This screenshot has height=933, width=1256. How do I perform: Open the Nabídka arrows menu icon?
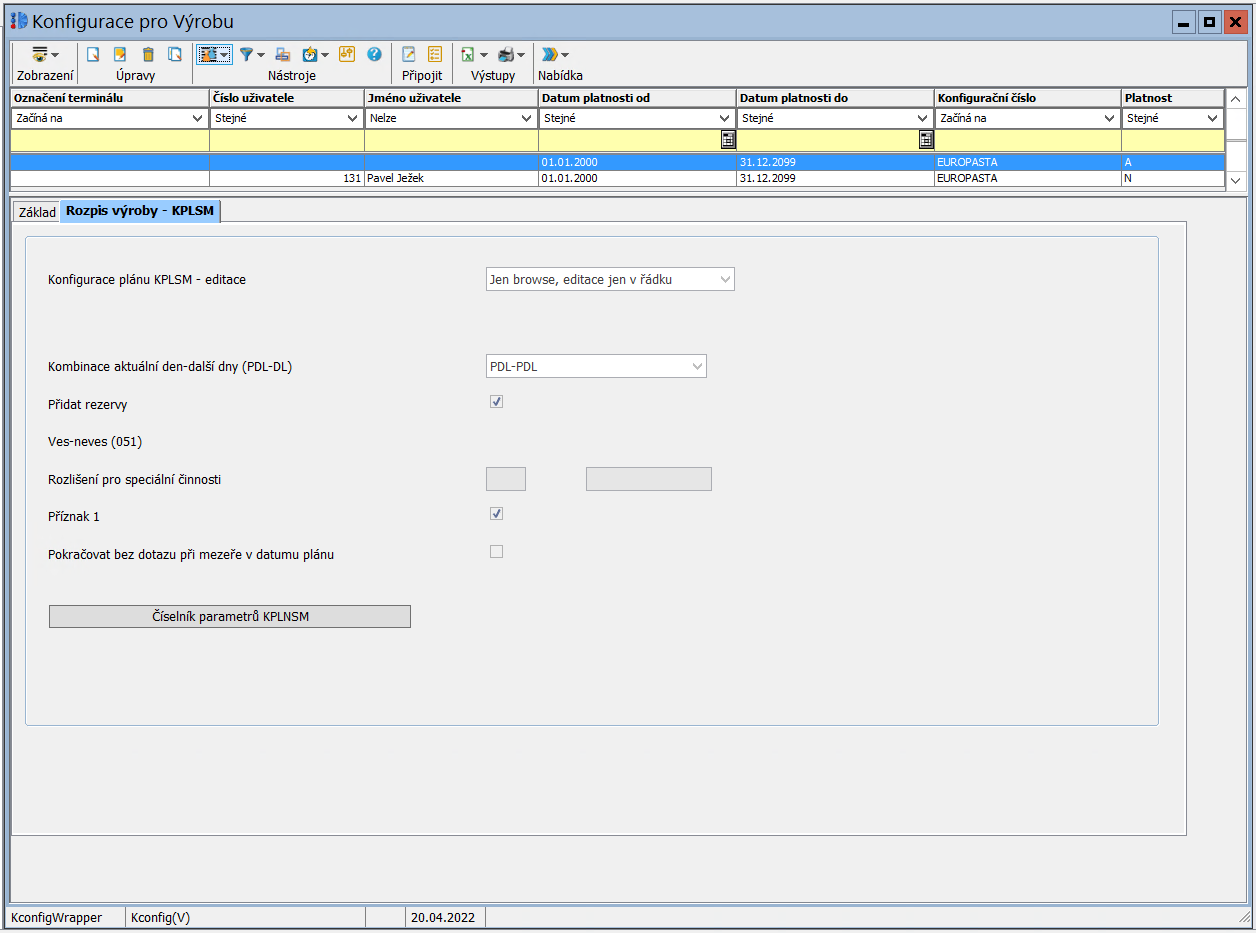pyautogui.click(x=550, y=55)
